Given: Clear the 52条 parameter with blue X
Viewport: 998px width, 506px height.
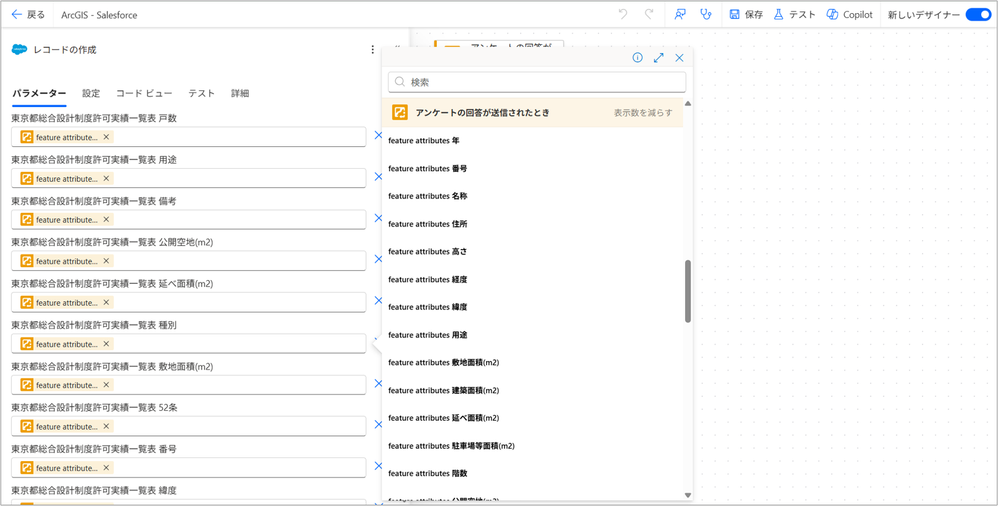Looking at the screenshot, I should [377, 425].
